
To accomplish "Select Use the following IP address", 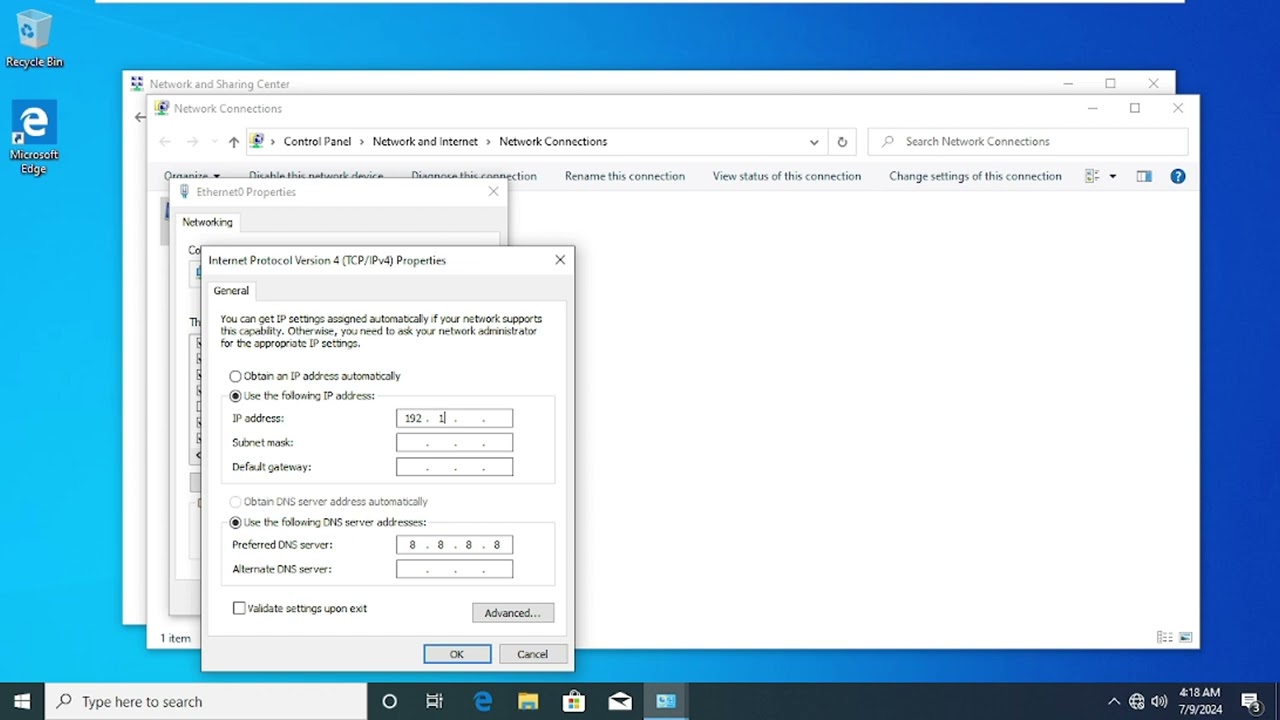I will (302, 396).
